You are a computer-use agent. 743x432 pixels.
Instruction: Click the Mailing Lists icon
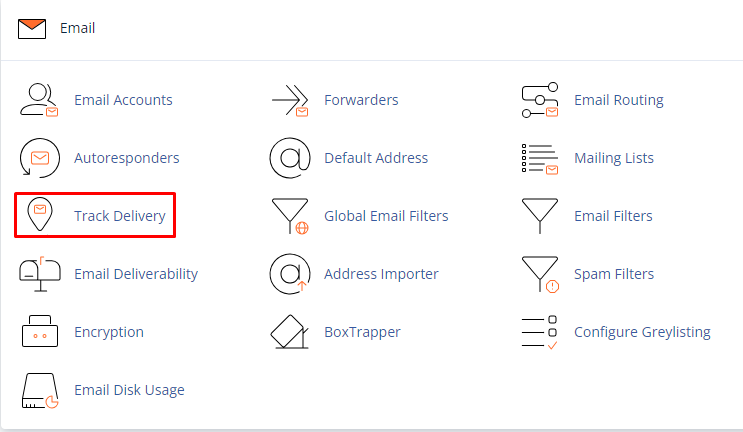point(540,159)
